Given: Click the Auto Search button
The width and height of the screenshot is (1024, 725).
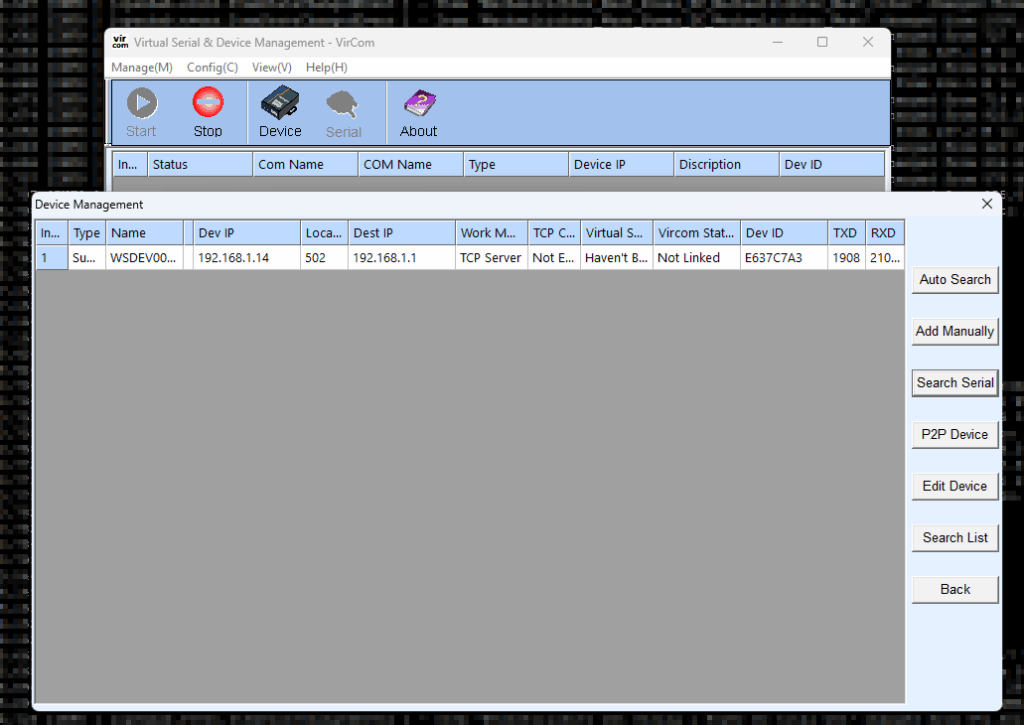Looking at the screenshot, I should (955, 280).
